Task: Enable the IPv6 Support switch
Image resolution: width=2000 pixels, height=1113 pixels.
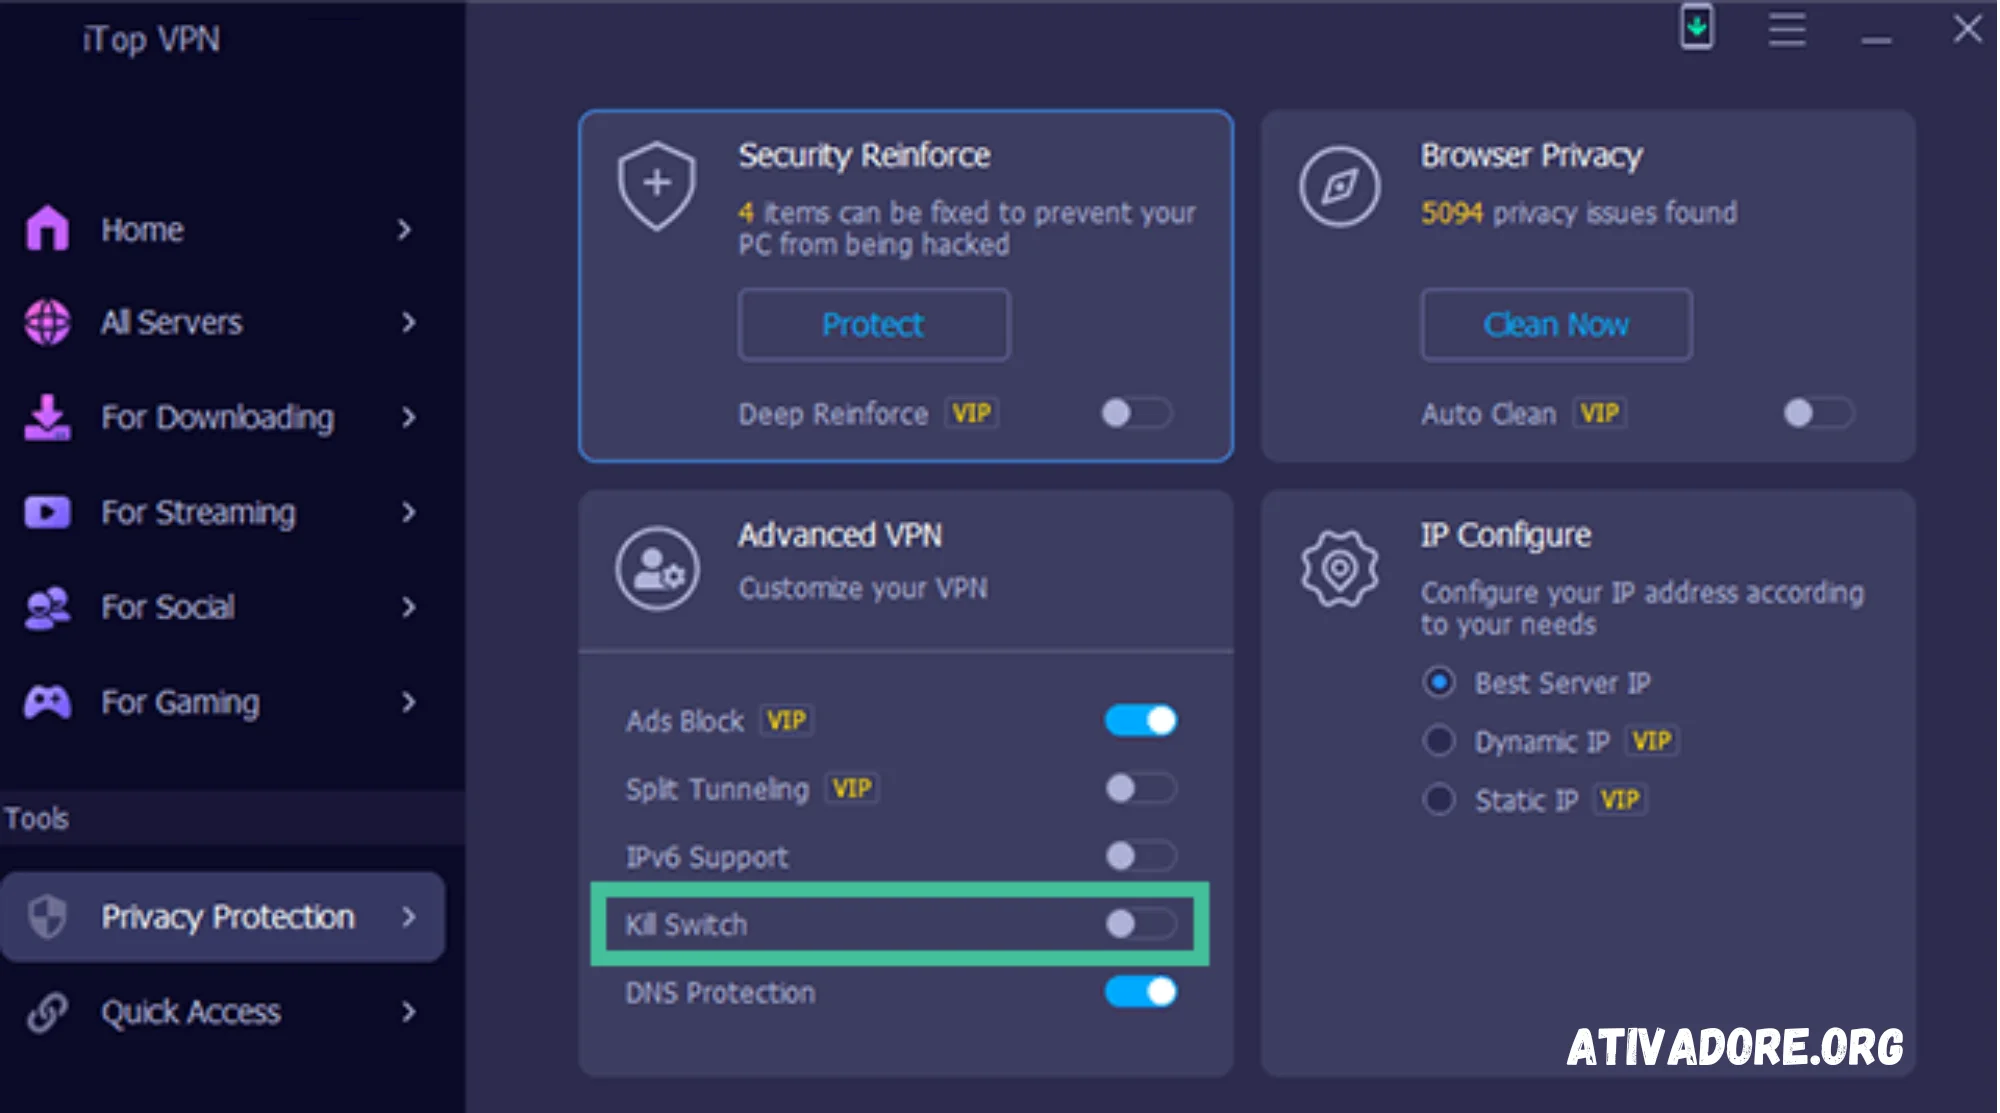Action: click(x=1141, y=856)
